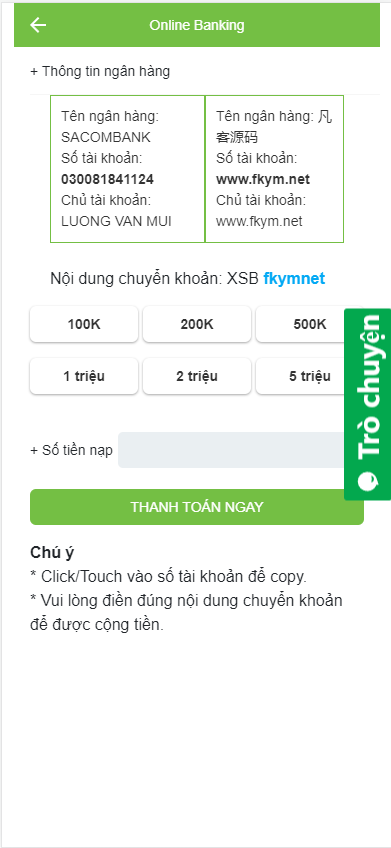
Task: Copy the www.fkym.net account number
Action: (263, 180)
